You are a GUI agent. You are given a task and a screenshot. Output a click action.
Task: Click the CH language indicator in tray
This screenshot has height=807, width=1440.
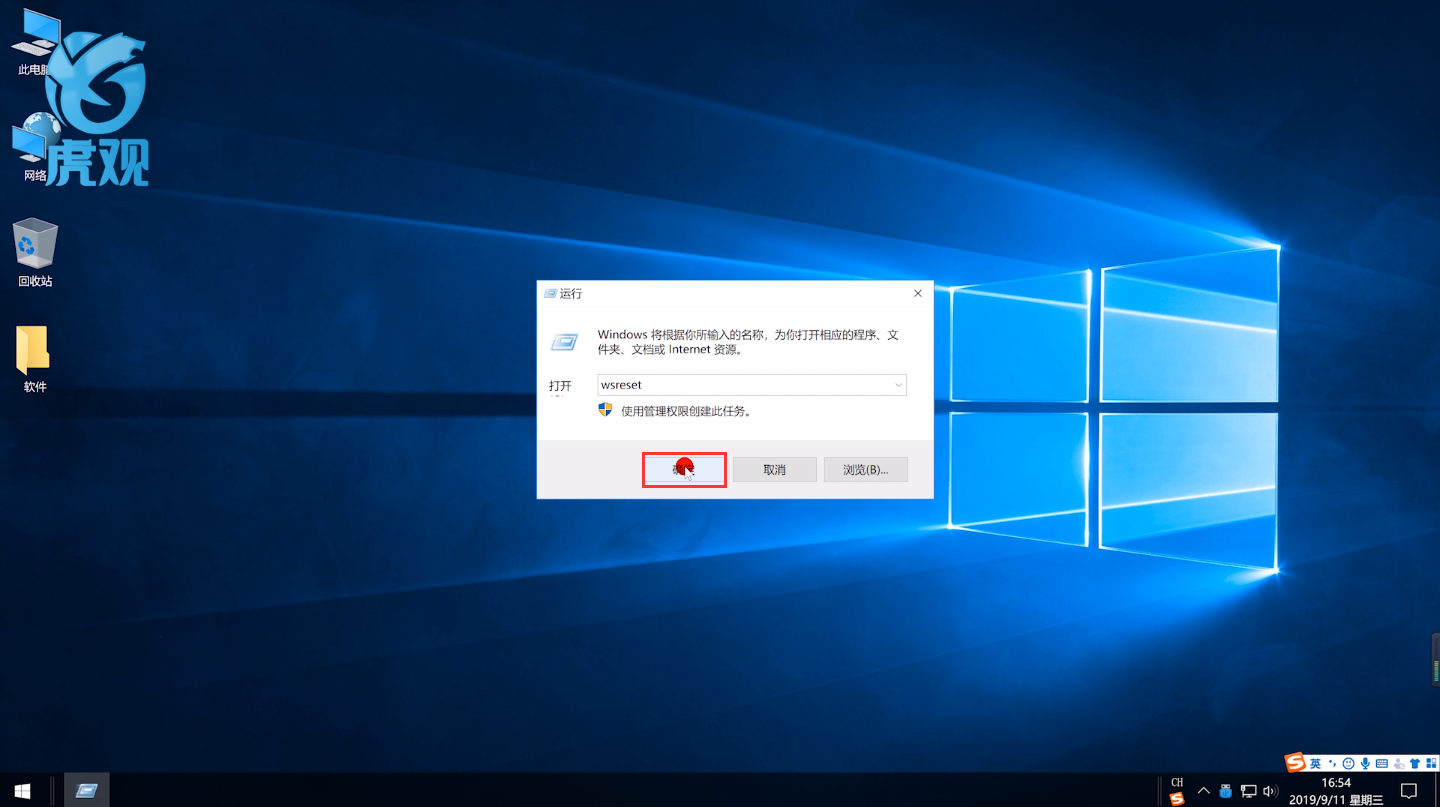click(1177, 782)
